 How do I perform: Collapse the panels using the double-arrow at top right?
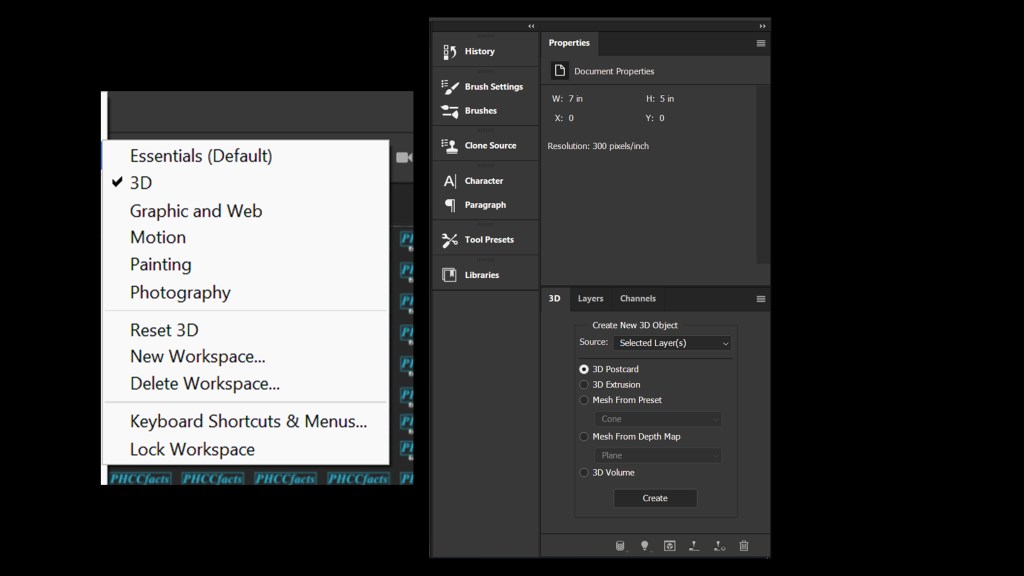762,26
